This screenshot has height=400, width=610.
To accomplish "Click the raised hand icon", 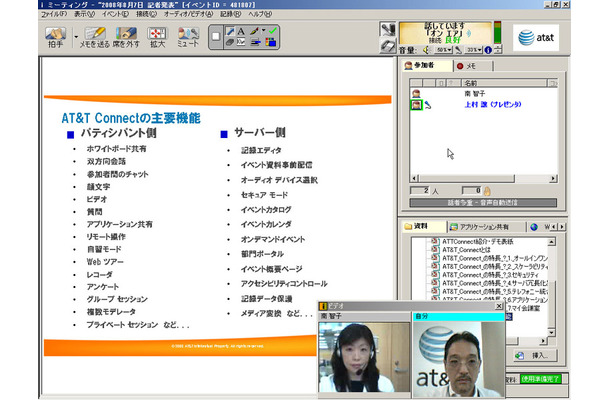I will click(487, 191).
